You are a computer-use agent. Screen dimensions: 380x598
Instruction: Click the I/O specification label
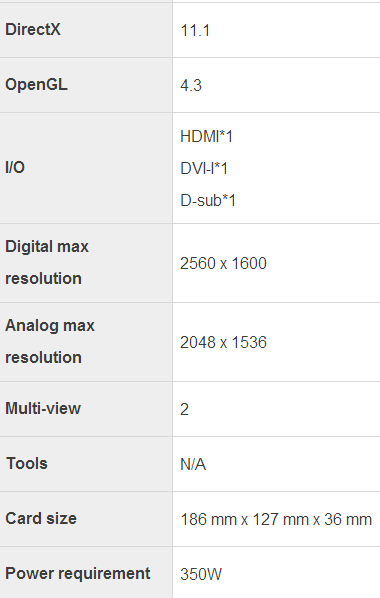click(x=15, y=167)
